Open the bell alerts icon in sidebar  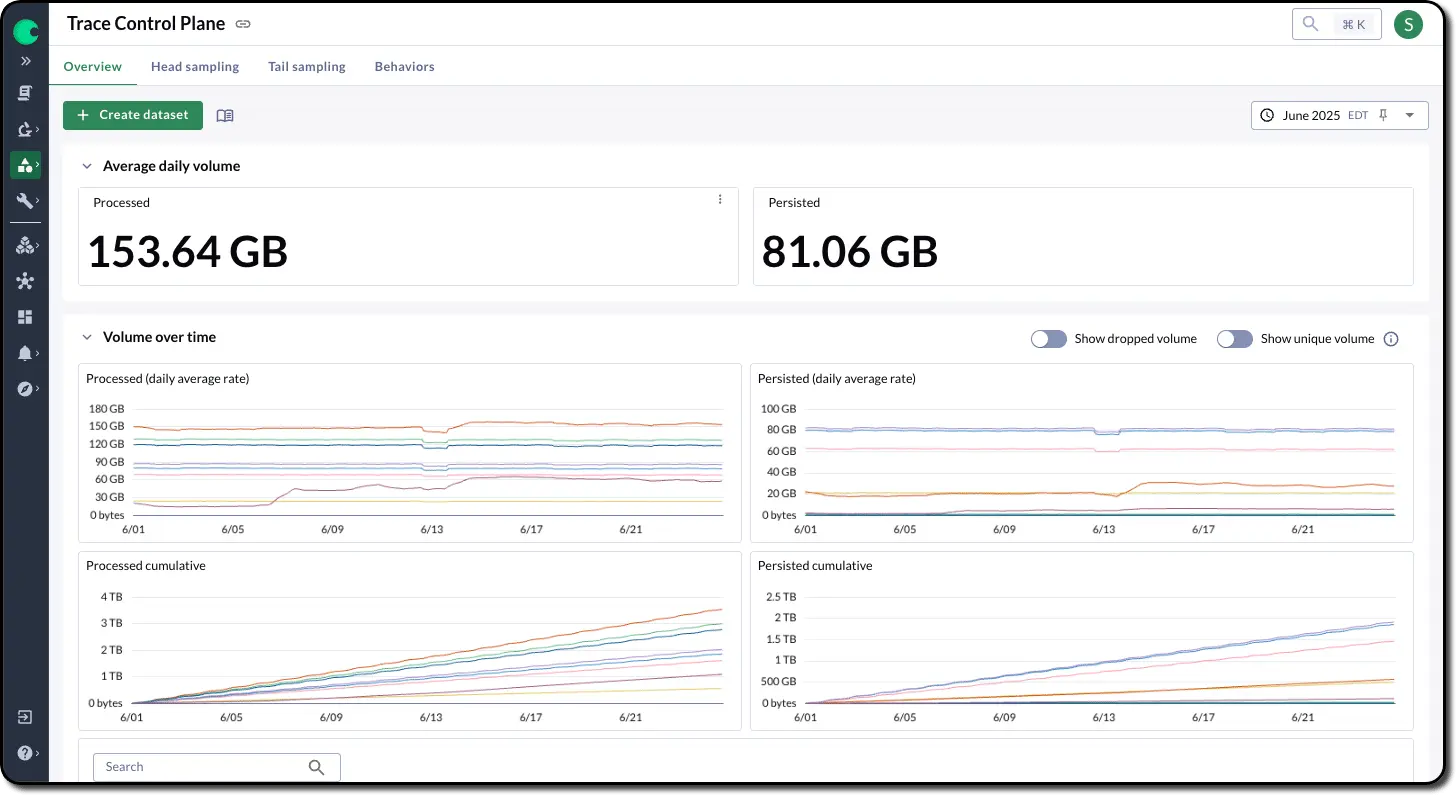[x=25, y=353]
